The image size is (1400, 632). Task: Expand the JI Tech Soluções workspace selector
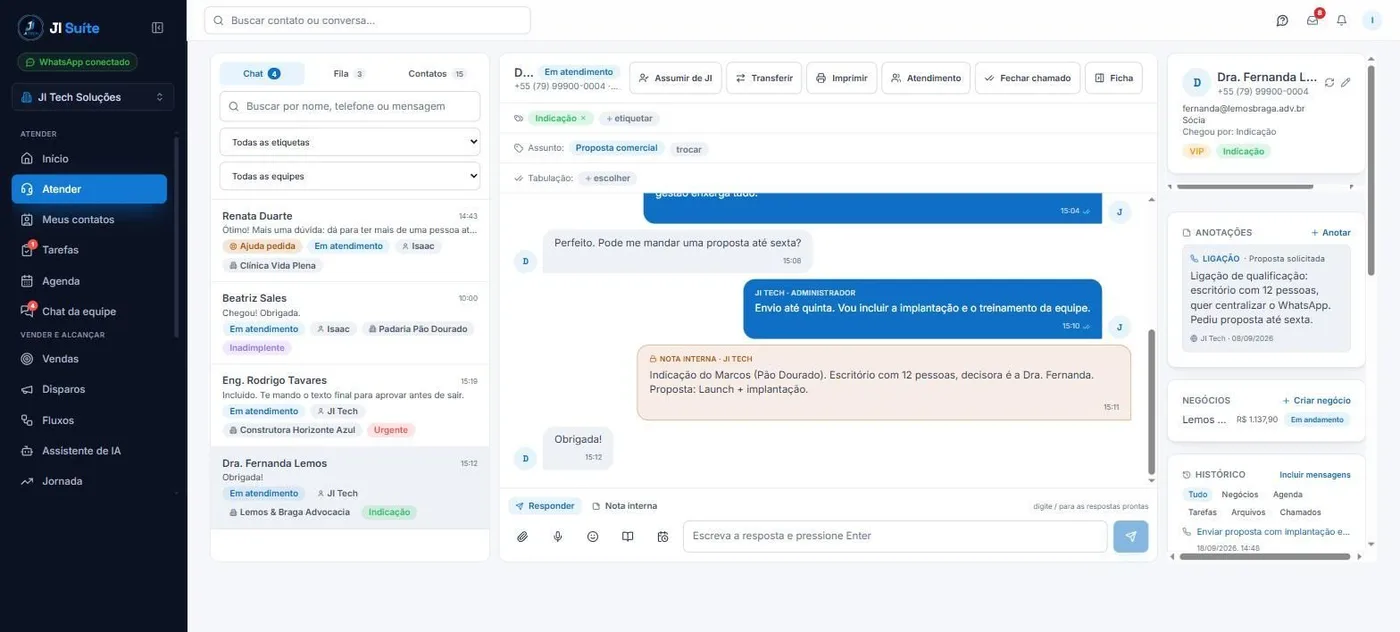[93, 97]
